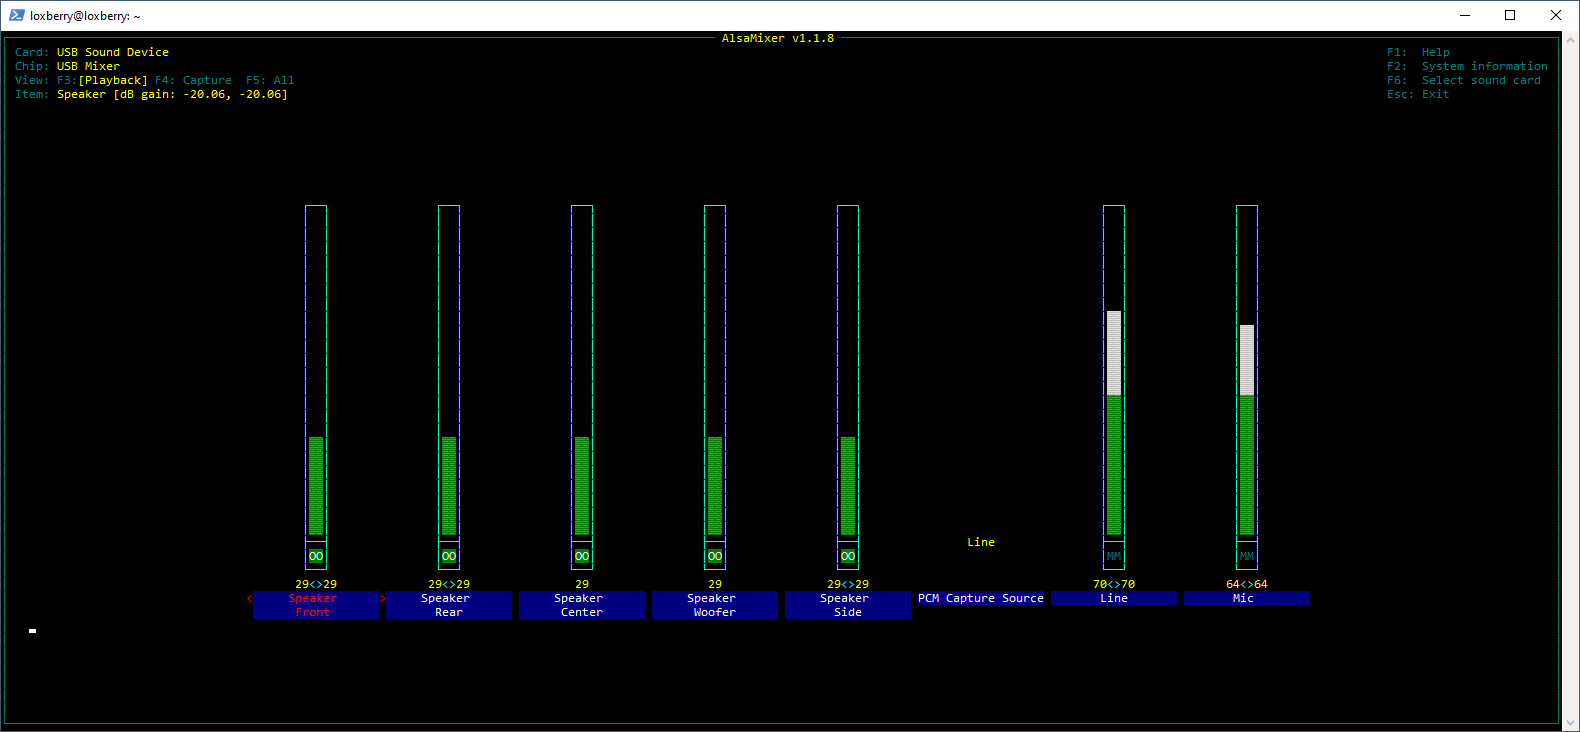Switch to F5 All view

tap(270, 80)
